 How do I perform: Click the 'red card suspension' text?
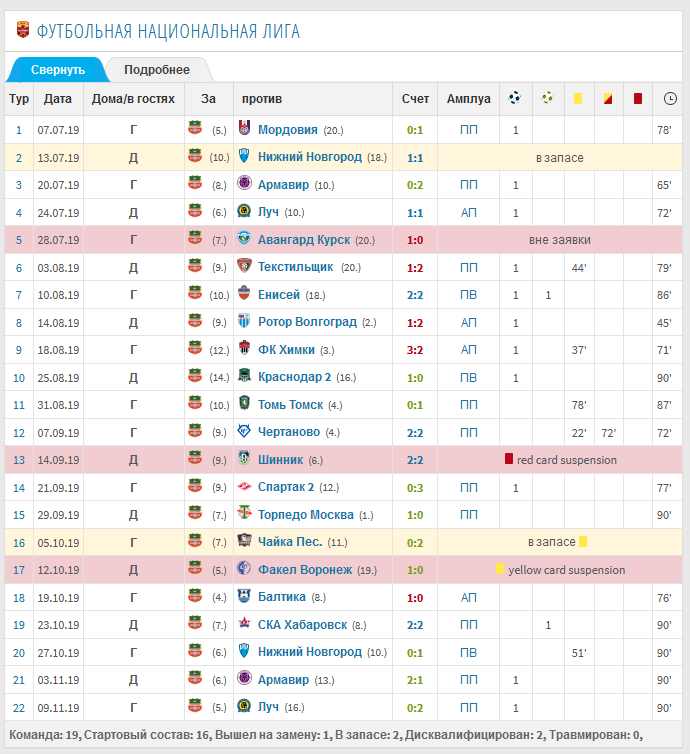point(566,460)
